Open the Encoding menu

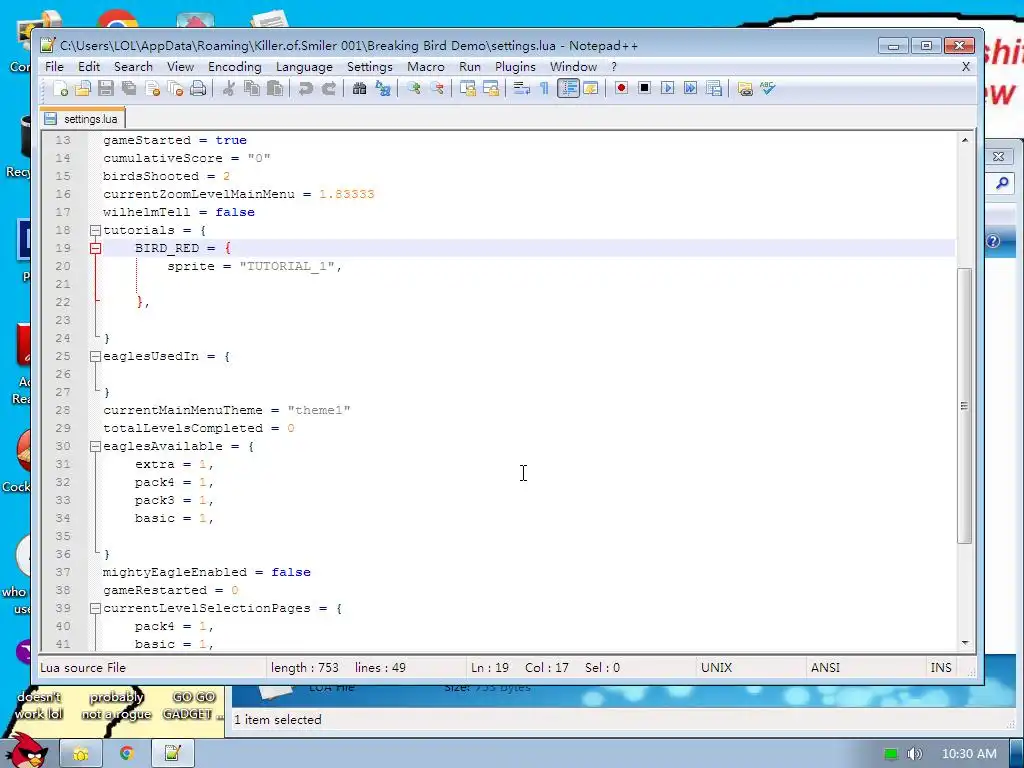[234, 67]
